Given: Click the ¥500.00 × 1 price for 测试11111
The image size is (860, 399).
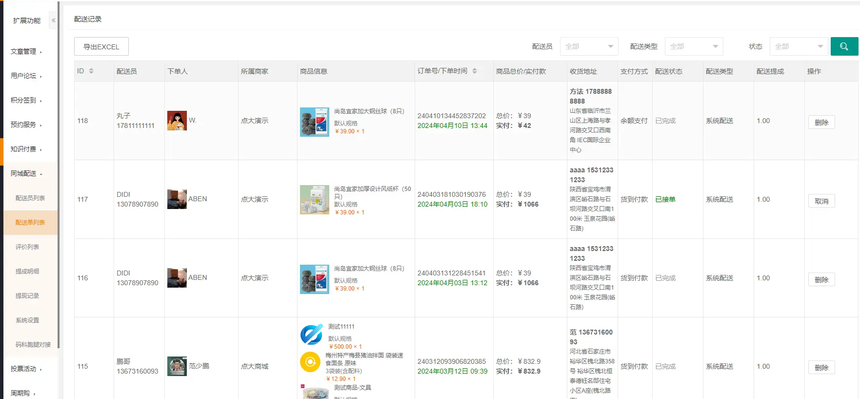Looking at the screenshot, I should pos(345,347).
